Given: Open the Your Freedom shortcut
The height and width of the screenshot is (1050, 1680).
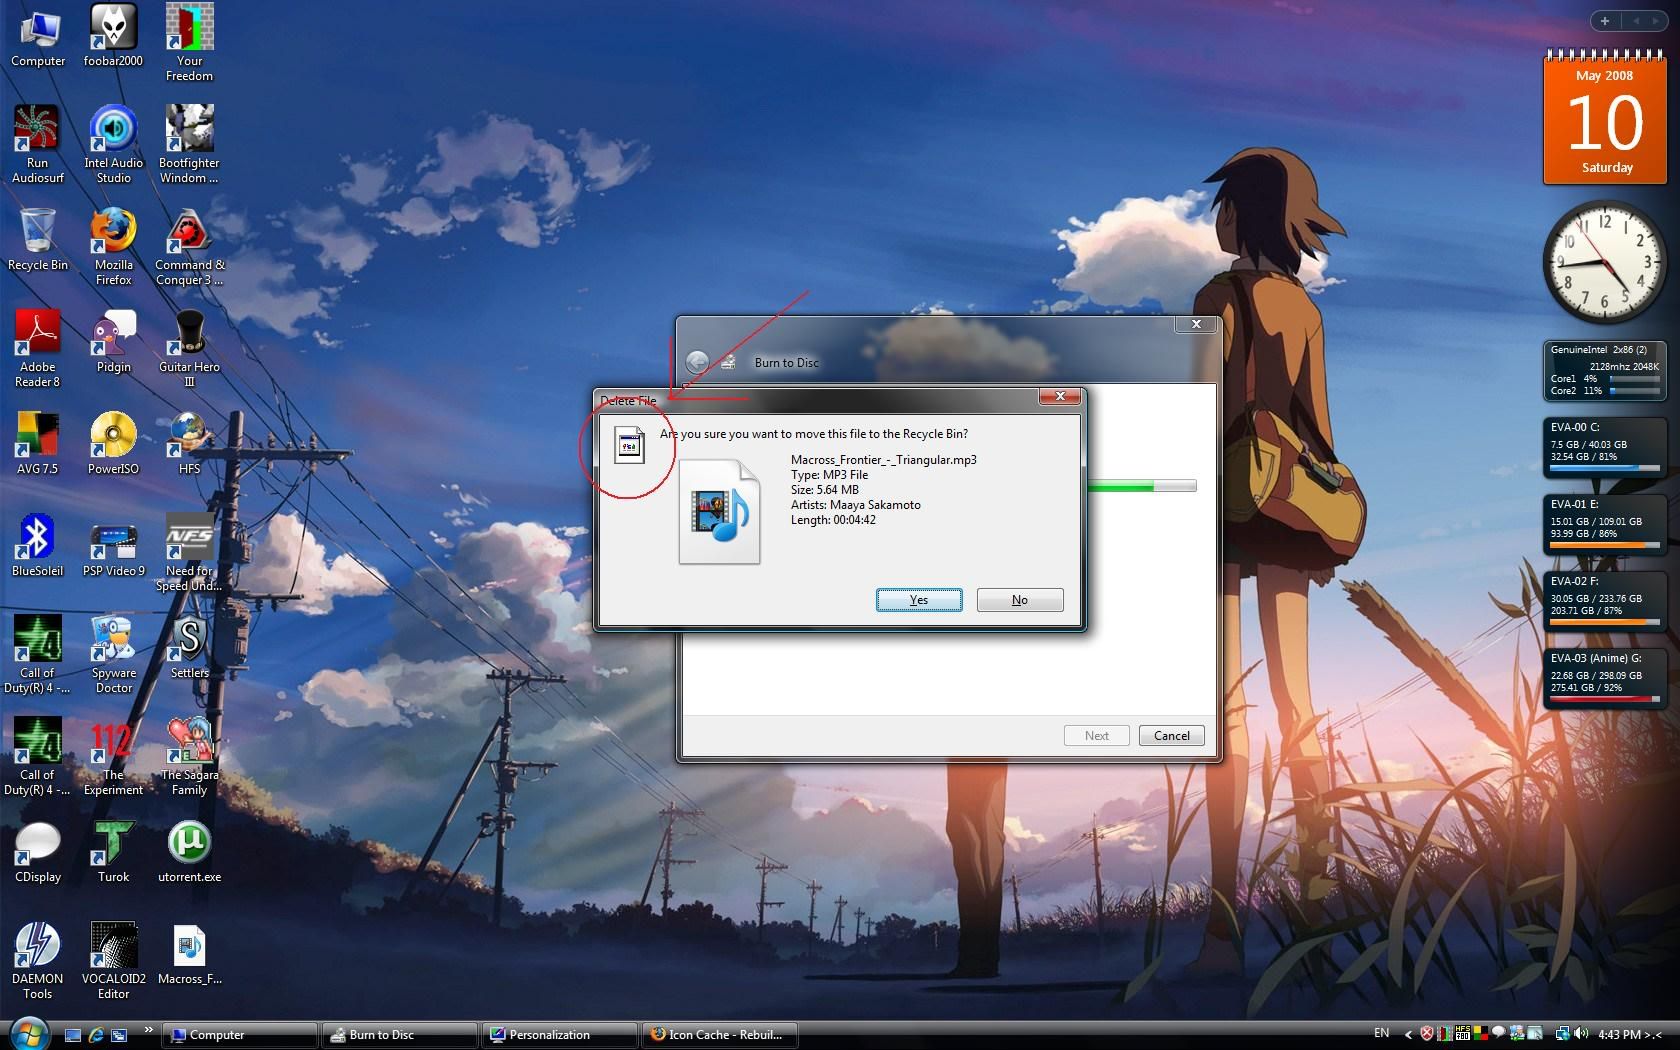Looking at the screenshot, I should 189,44.
